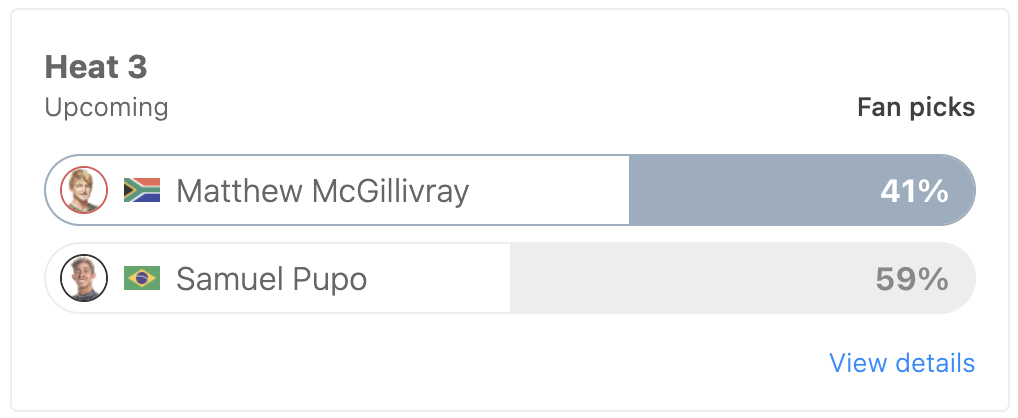1018x418 pixels.
Task: Click the Brazil flag icon
Action: click(x=142, y=278)
